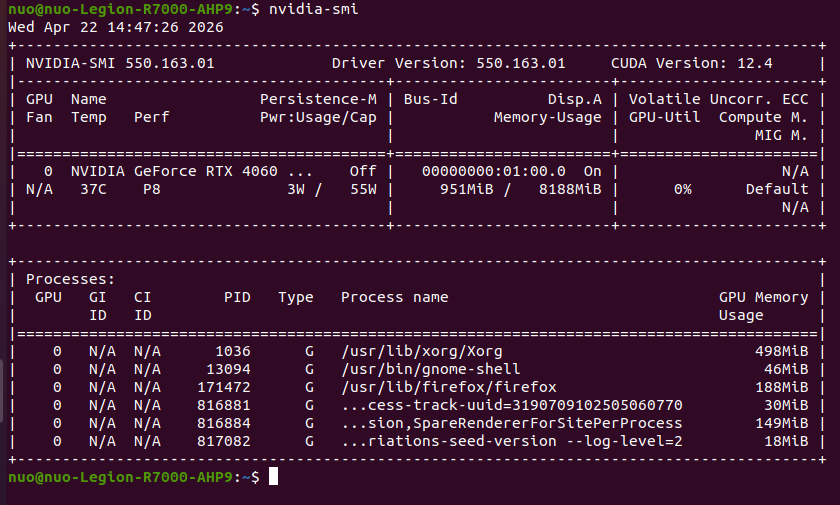Click the bus id '00000000:01:00.0'

[x=493, y=171]
